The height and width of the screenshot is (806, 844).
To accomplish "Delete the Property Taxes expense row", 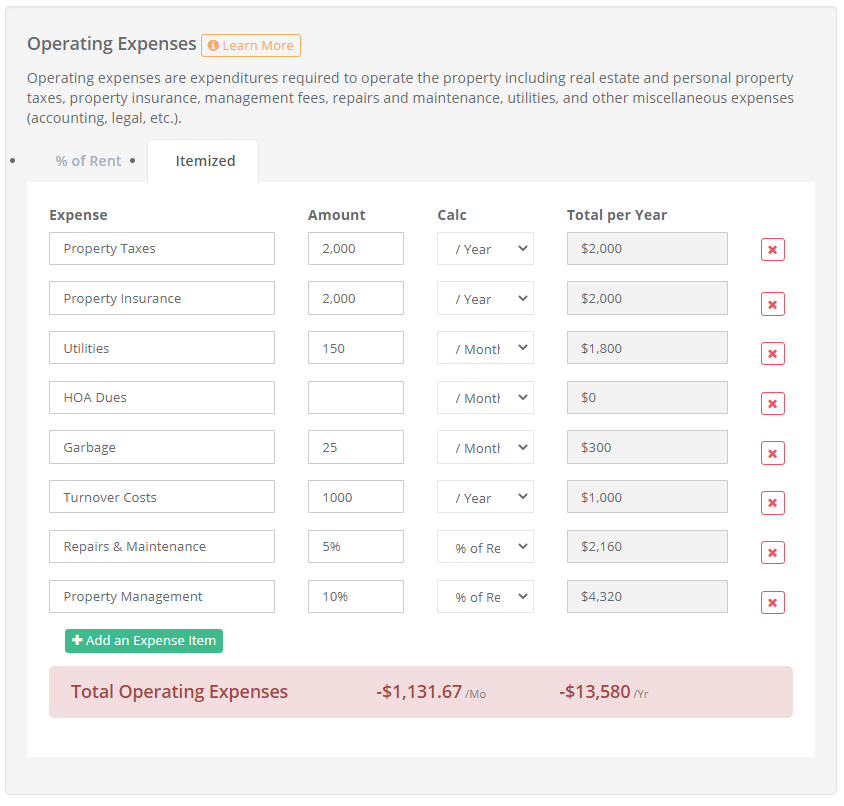I will tap(772, 248).
